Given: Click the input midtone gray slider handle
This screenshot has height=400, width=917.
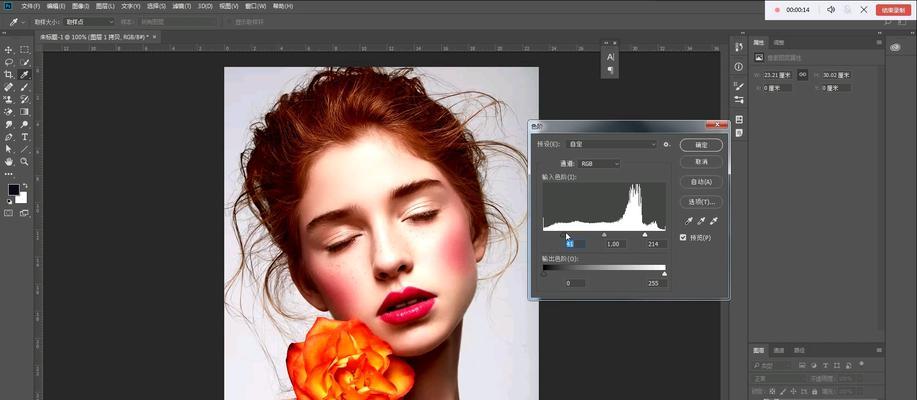Looking at the screenshot, I should 605,235.
